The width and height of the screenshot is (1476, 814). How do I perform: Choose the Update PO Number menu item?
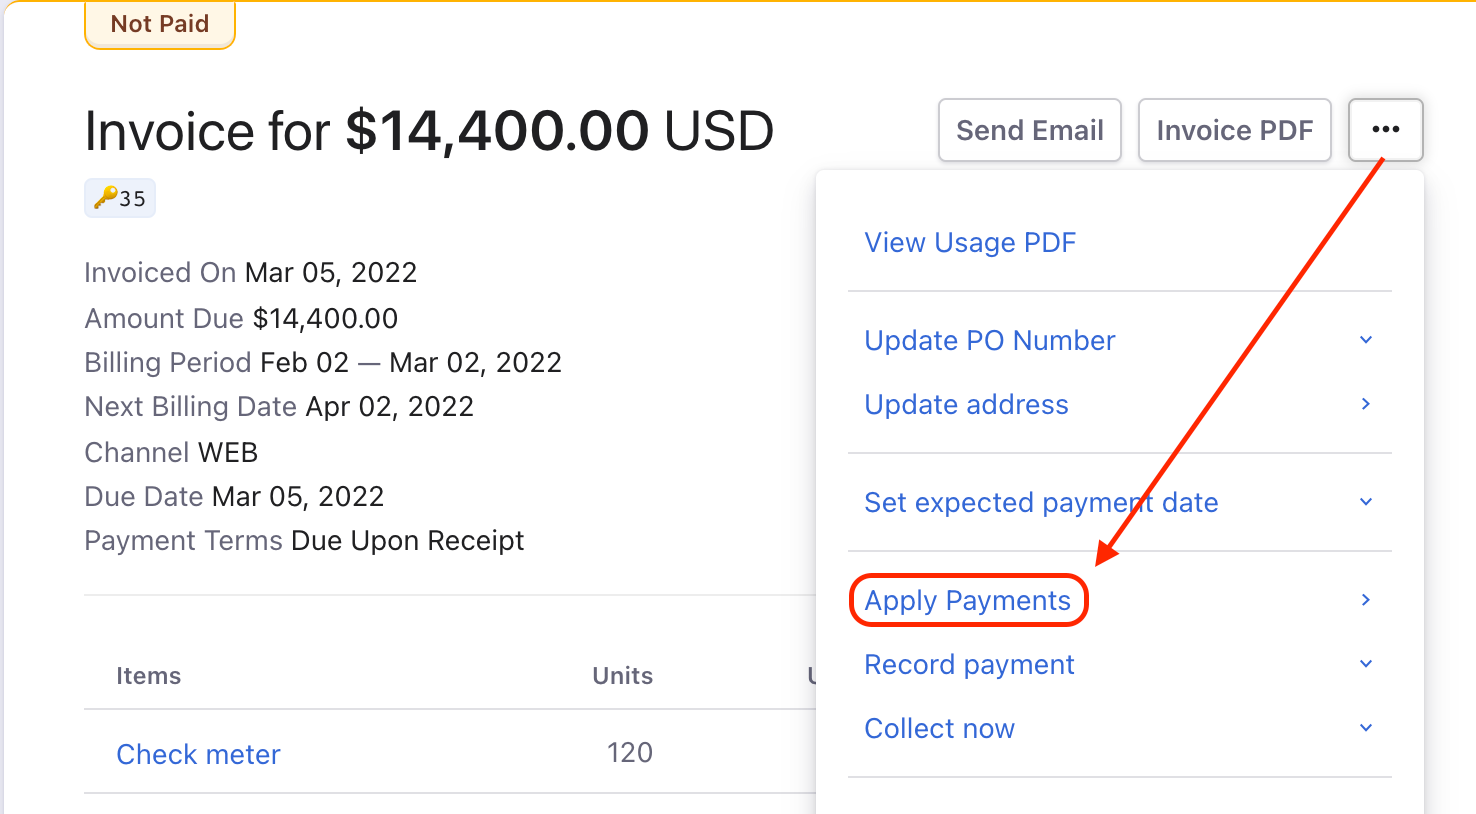pos(989,341)
